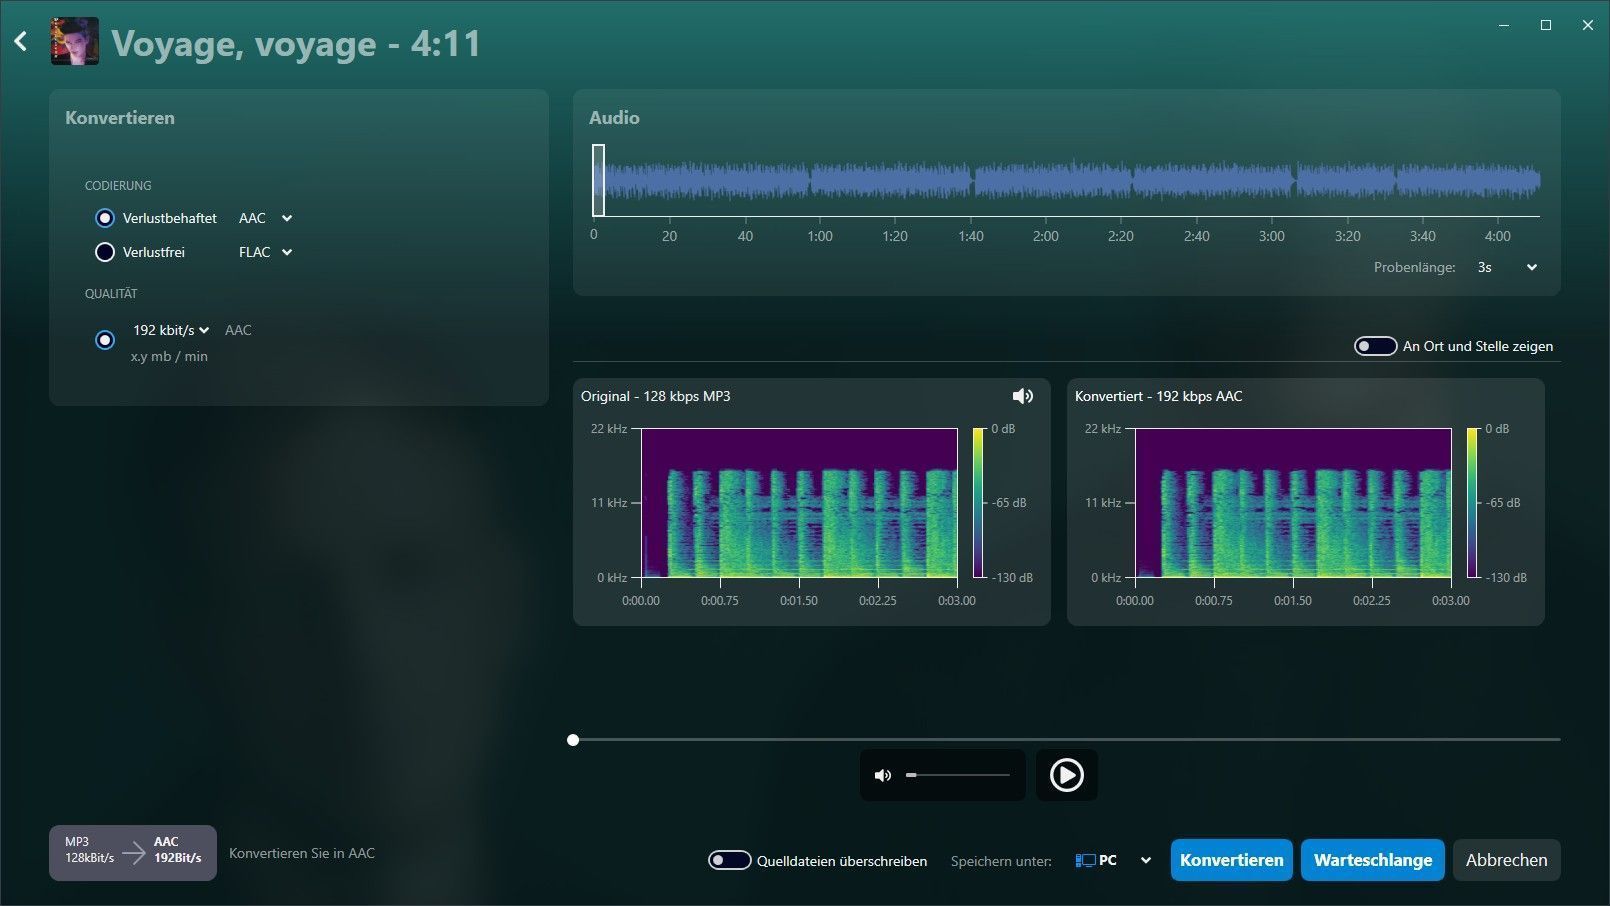Click the MP3 to AAC conversion badge

click(x=133, y=852)
